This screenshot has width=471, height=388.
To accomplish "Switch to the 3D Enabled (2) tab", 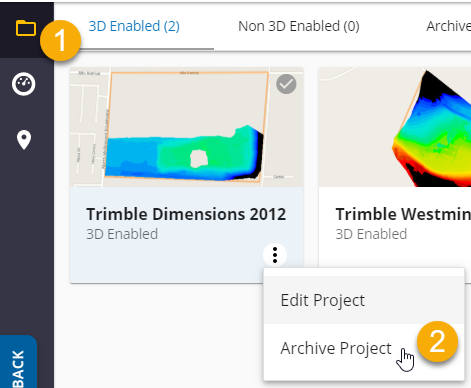I will click(134, 26).
